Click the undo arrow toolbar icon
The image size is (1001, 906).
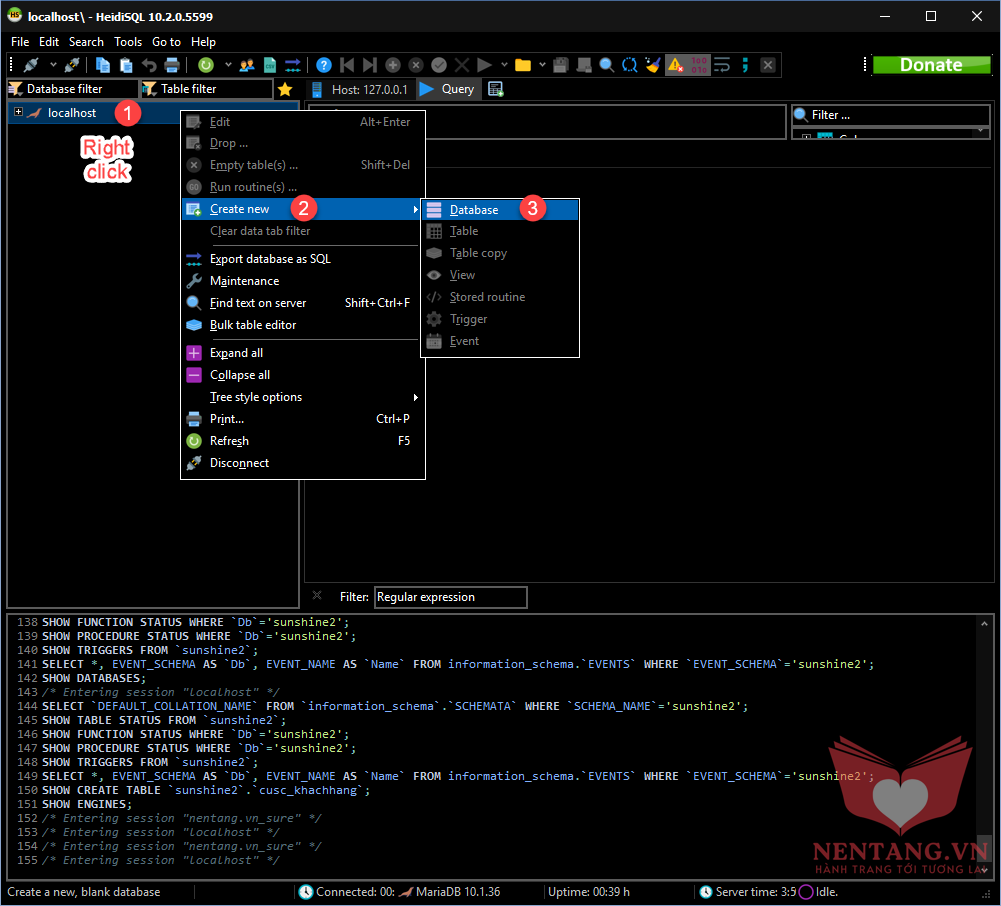(x=149, y=65)
